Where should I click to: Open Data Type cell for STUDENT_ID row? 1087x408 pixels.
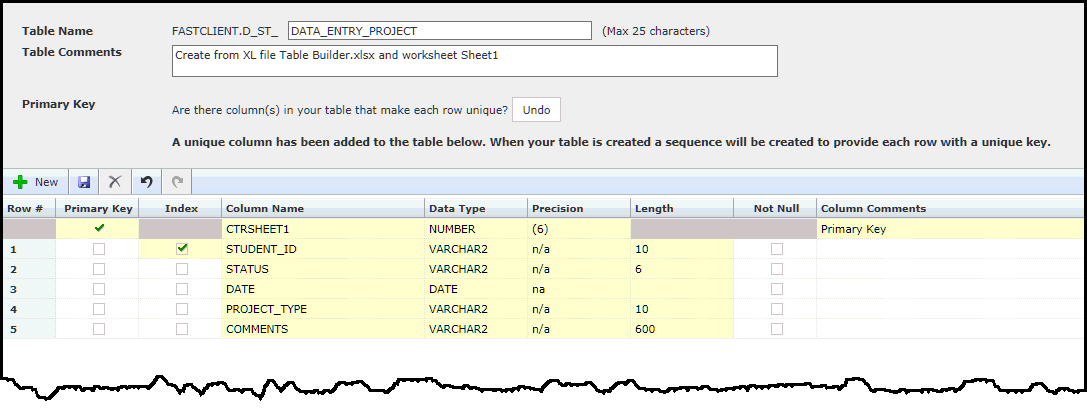pyautogui.click(x=475, y=249)
